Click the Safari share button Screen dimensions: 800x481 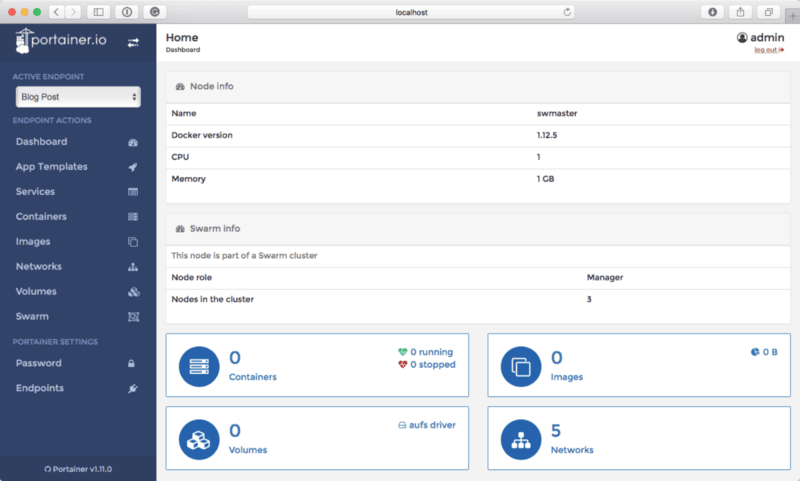coord(741,12)
